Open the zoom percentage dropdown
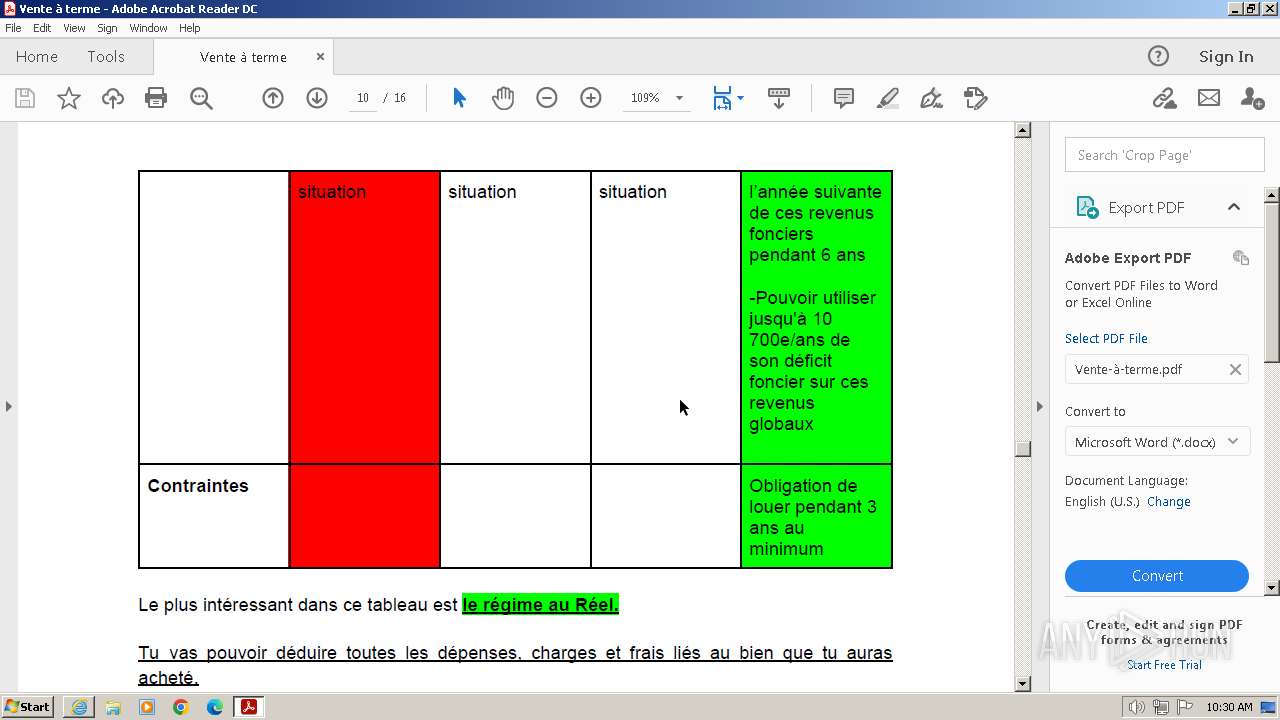The width and height of the screenshot is (1280, 720). (x=679, y=98)
